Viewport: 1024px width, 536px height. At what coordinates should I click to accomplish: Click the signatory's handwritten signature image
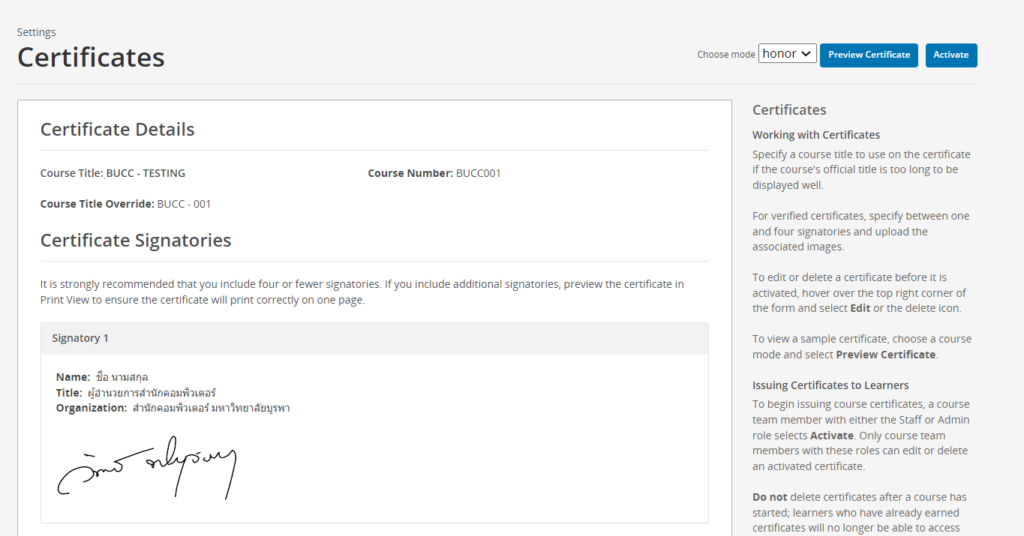tap(146, 467)
